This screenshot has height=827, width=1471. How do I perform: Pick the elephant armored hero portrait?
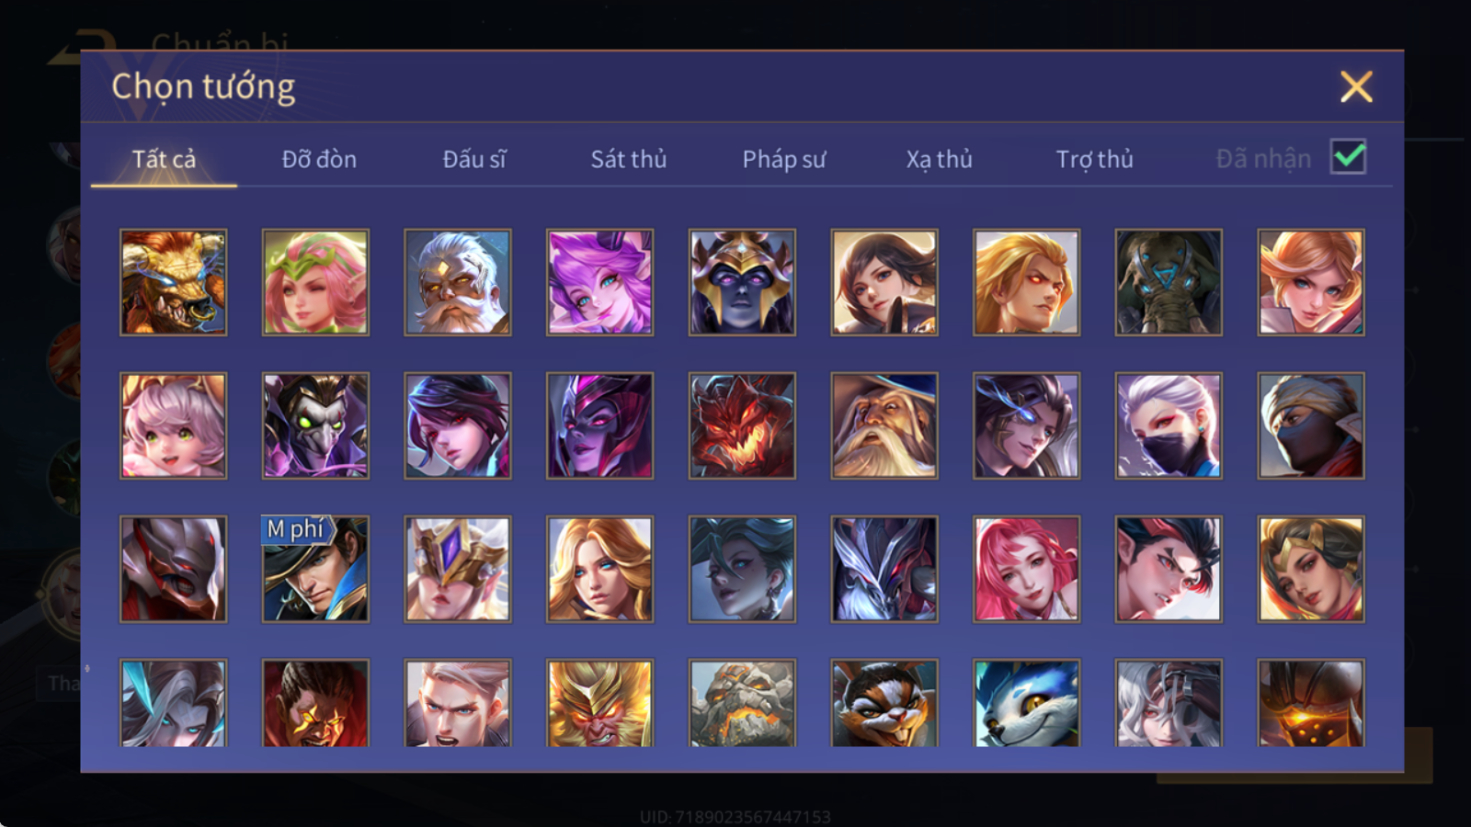(1168, 282)
